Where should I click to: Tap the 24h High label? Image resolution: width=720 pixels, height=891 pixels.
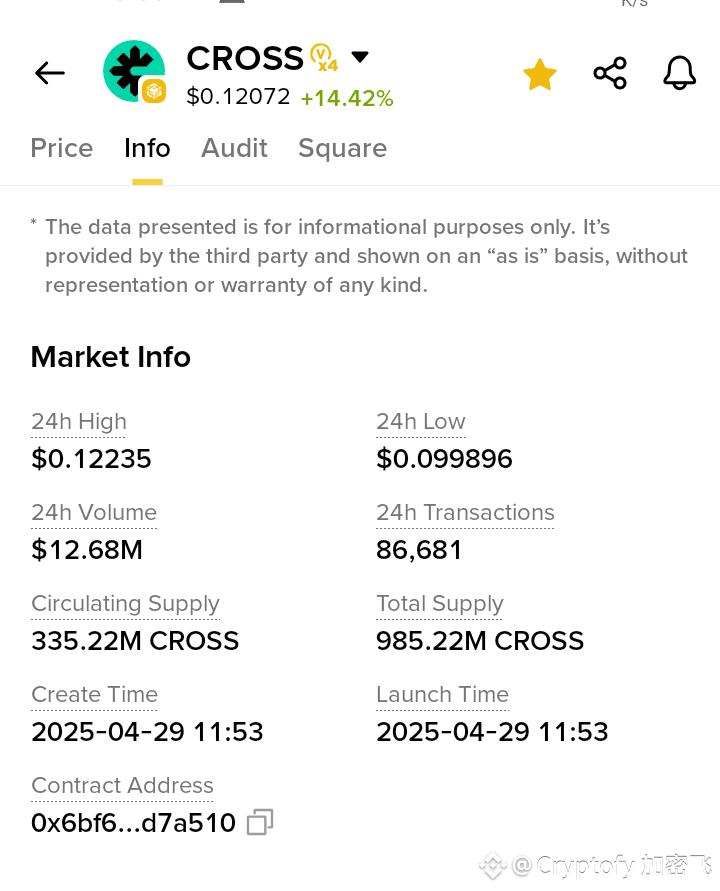(79, 422)
